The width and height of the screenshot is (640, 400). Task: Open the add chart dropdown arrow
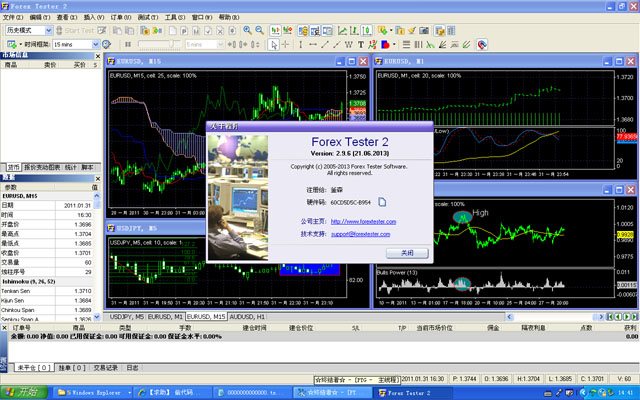(x=20, y=44)
